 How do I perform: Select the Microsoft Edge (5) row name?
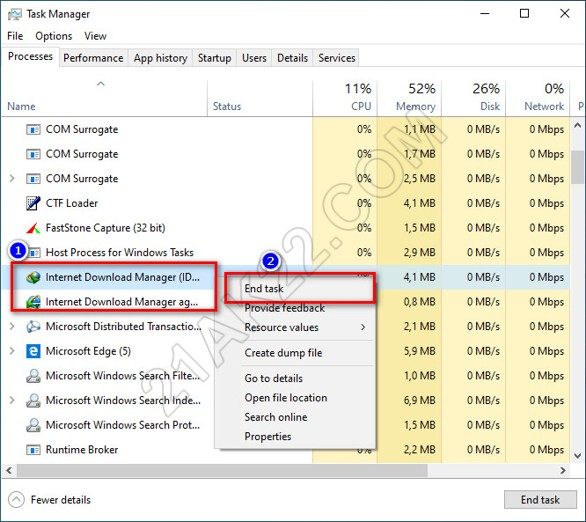click(88, 351)
